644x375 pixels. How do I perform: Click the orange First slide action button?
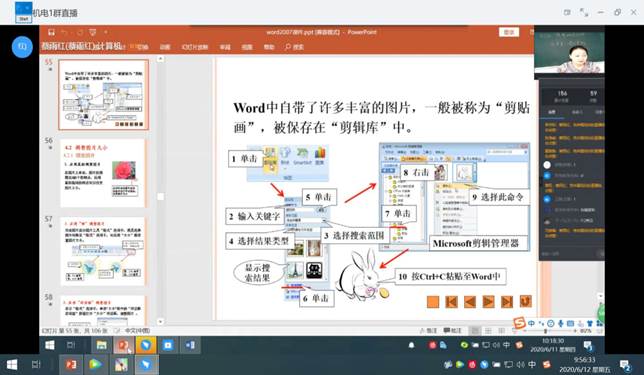[x=451, y=302]
